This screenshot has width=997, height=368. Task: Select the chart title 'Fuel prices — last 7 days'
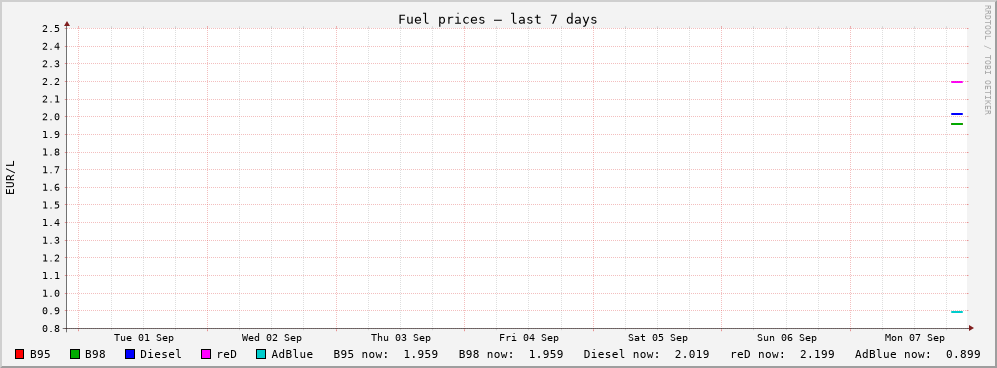click(x=498, y=19)
